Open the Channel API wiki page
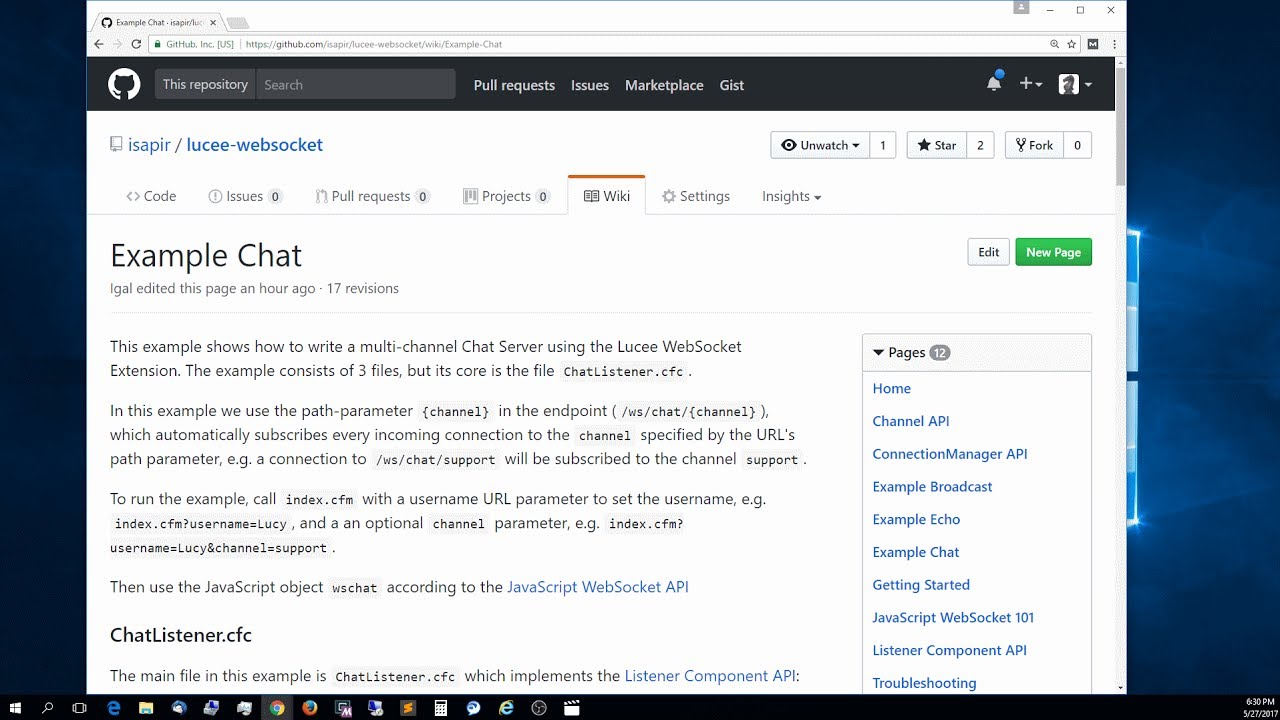Screen dimensions: 1280x720 pos(910,421)
